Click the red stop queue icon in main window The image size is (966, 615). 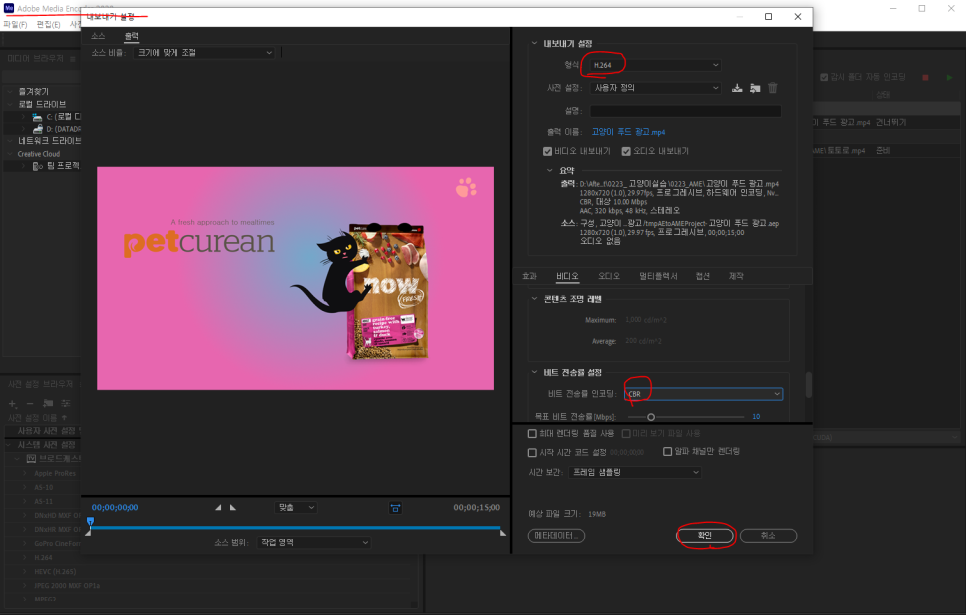tap(925, 78)
